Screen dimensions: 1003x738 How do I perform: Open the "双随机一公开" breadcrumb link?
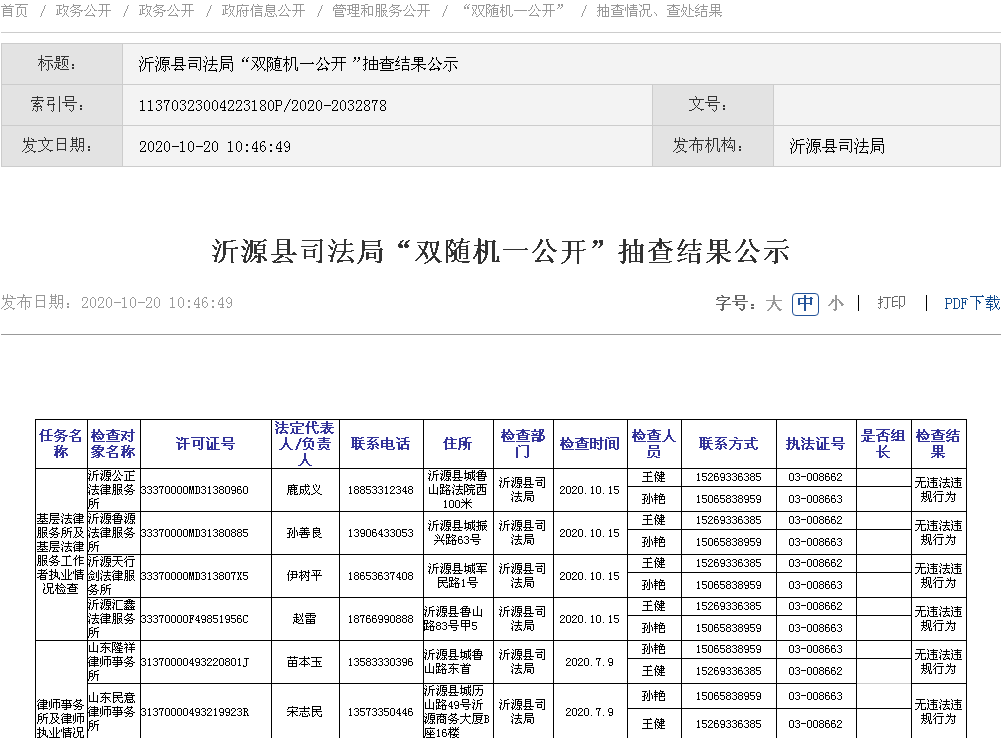pos(515,11)
